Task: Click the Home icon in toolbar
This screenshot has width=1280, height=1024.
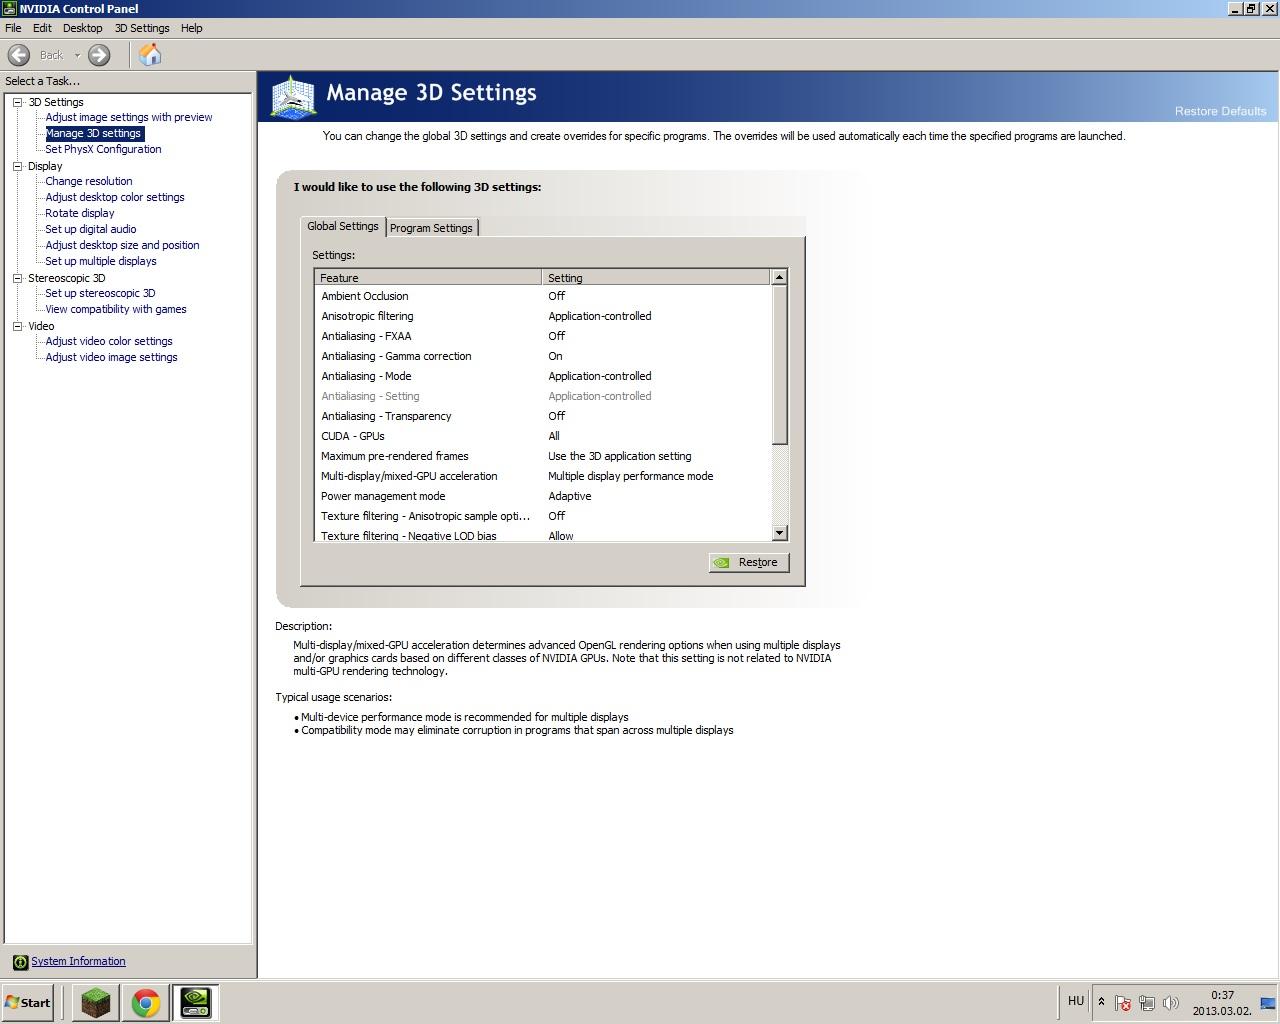Action: (150, 55)
